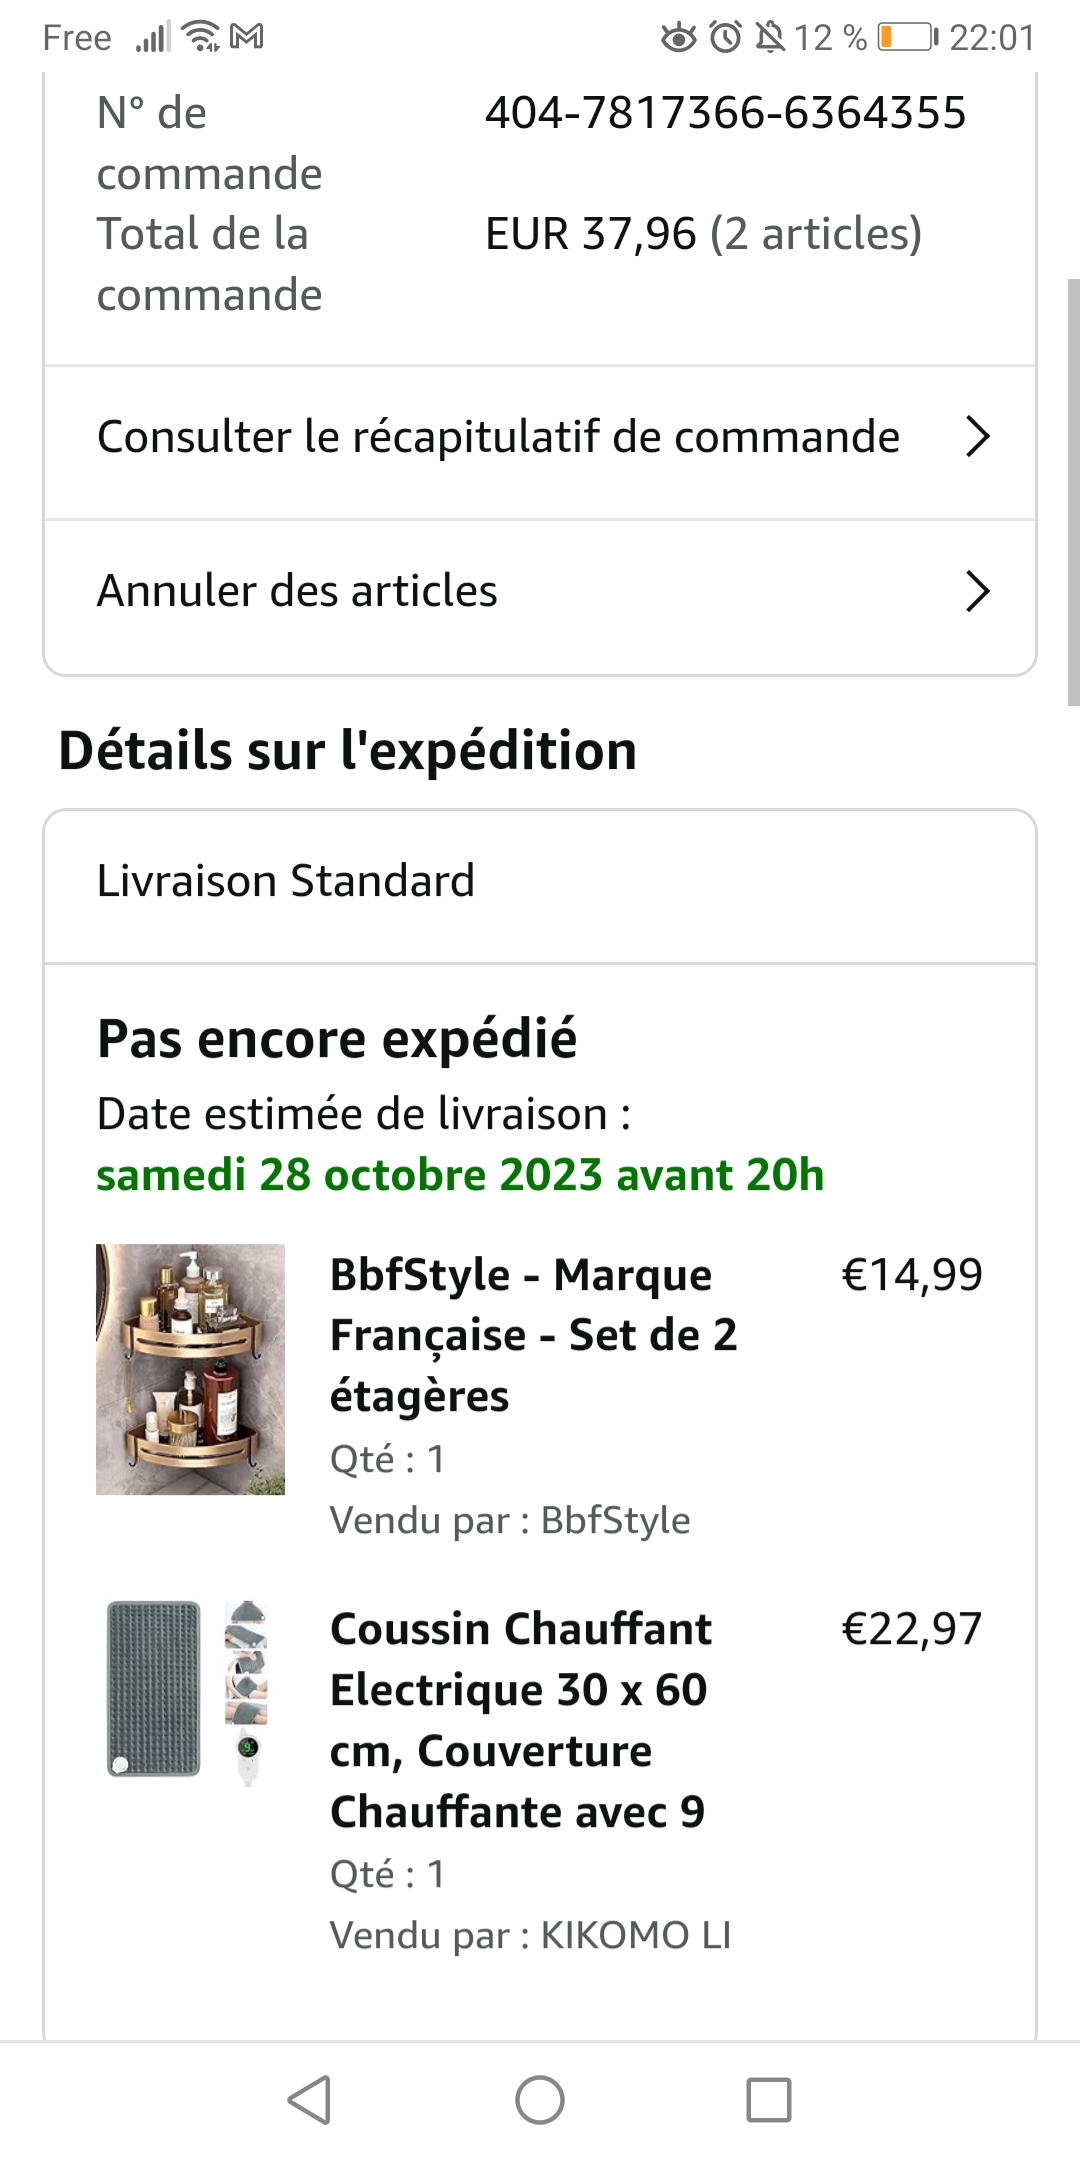Screen dimensions: 1080x2160
Task: Tap the muted bell status icon
Action: (x=770, y=37)
